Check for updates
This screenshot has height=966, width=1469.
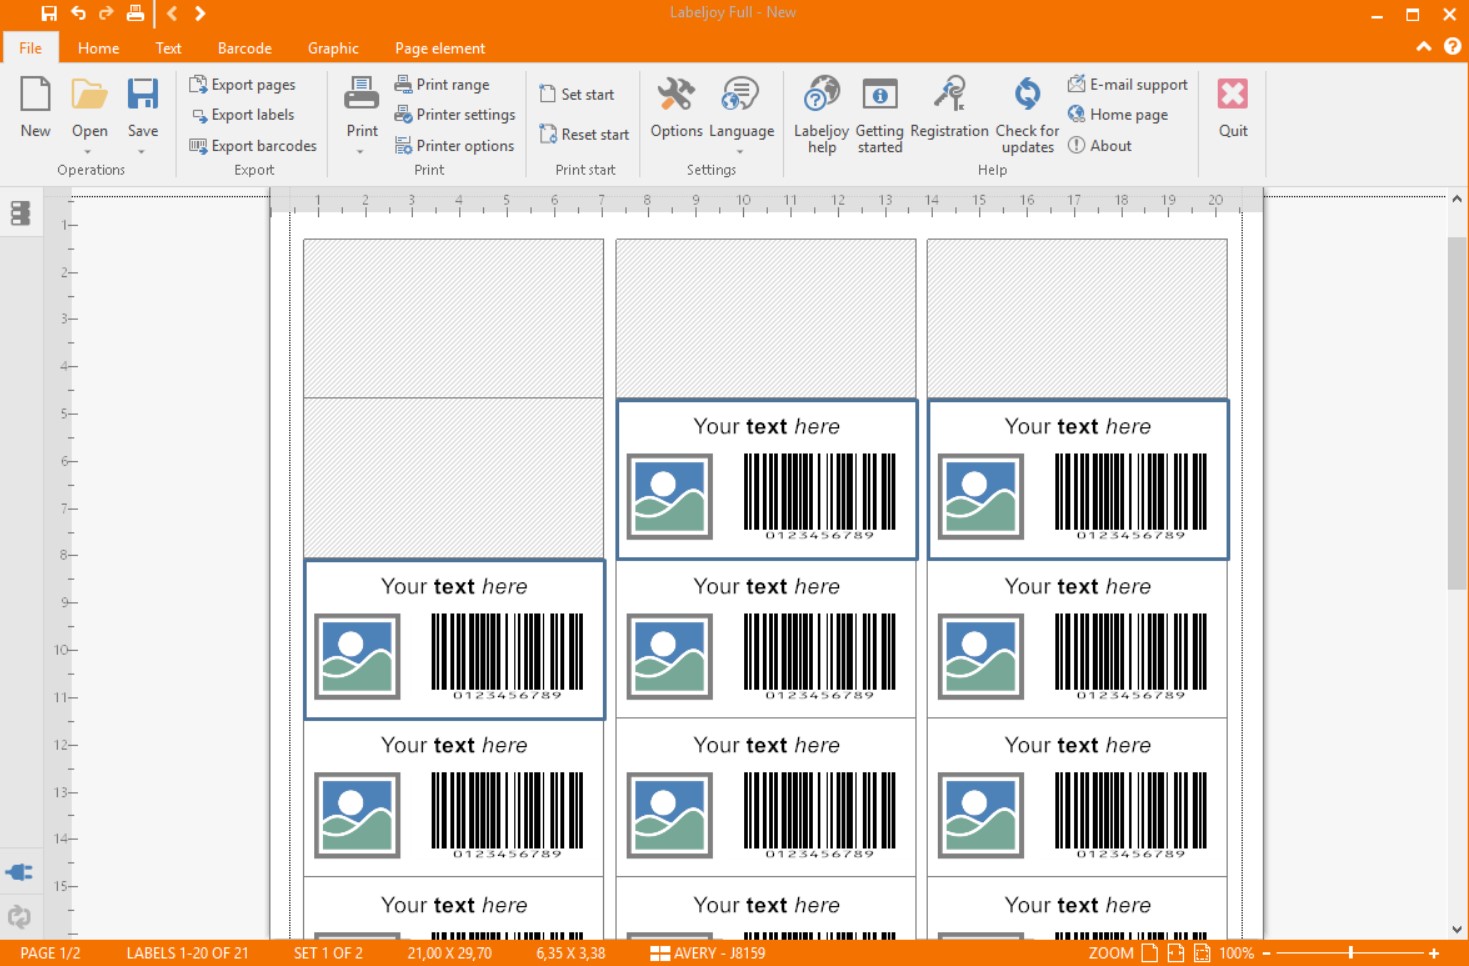coord(1027,94)
